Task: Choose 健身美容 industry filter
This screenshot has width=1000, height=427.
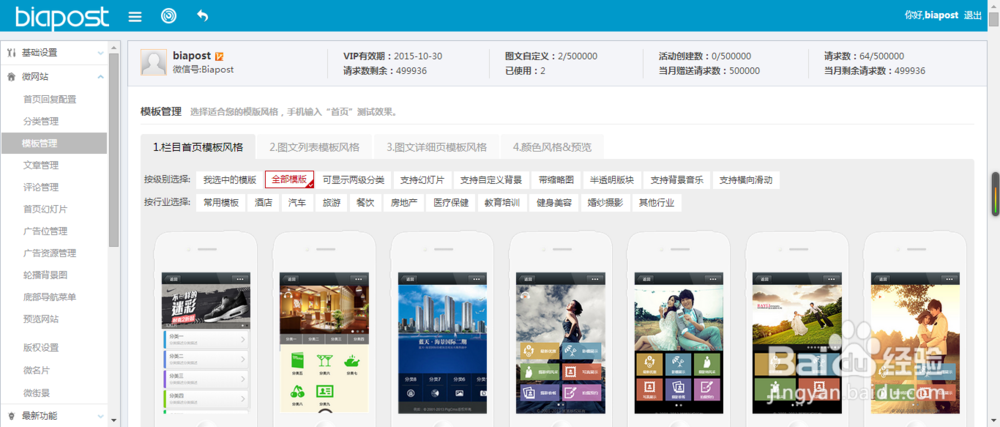Action: (x=554, y=203)
